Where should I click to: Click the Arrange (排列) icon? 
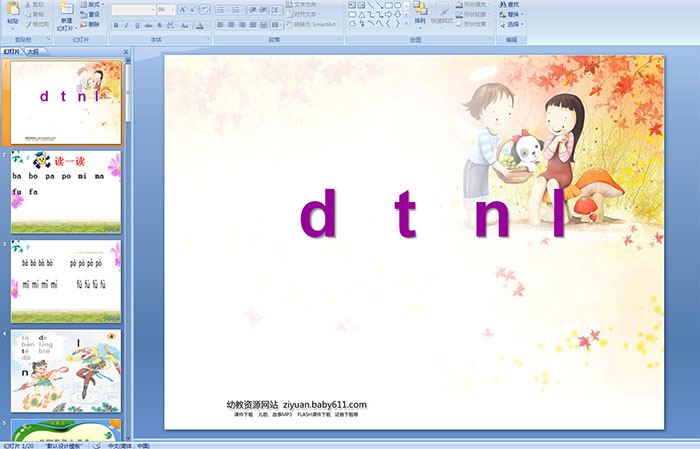coord(419,12)
